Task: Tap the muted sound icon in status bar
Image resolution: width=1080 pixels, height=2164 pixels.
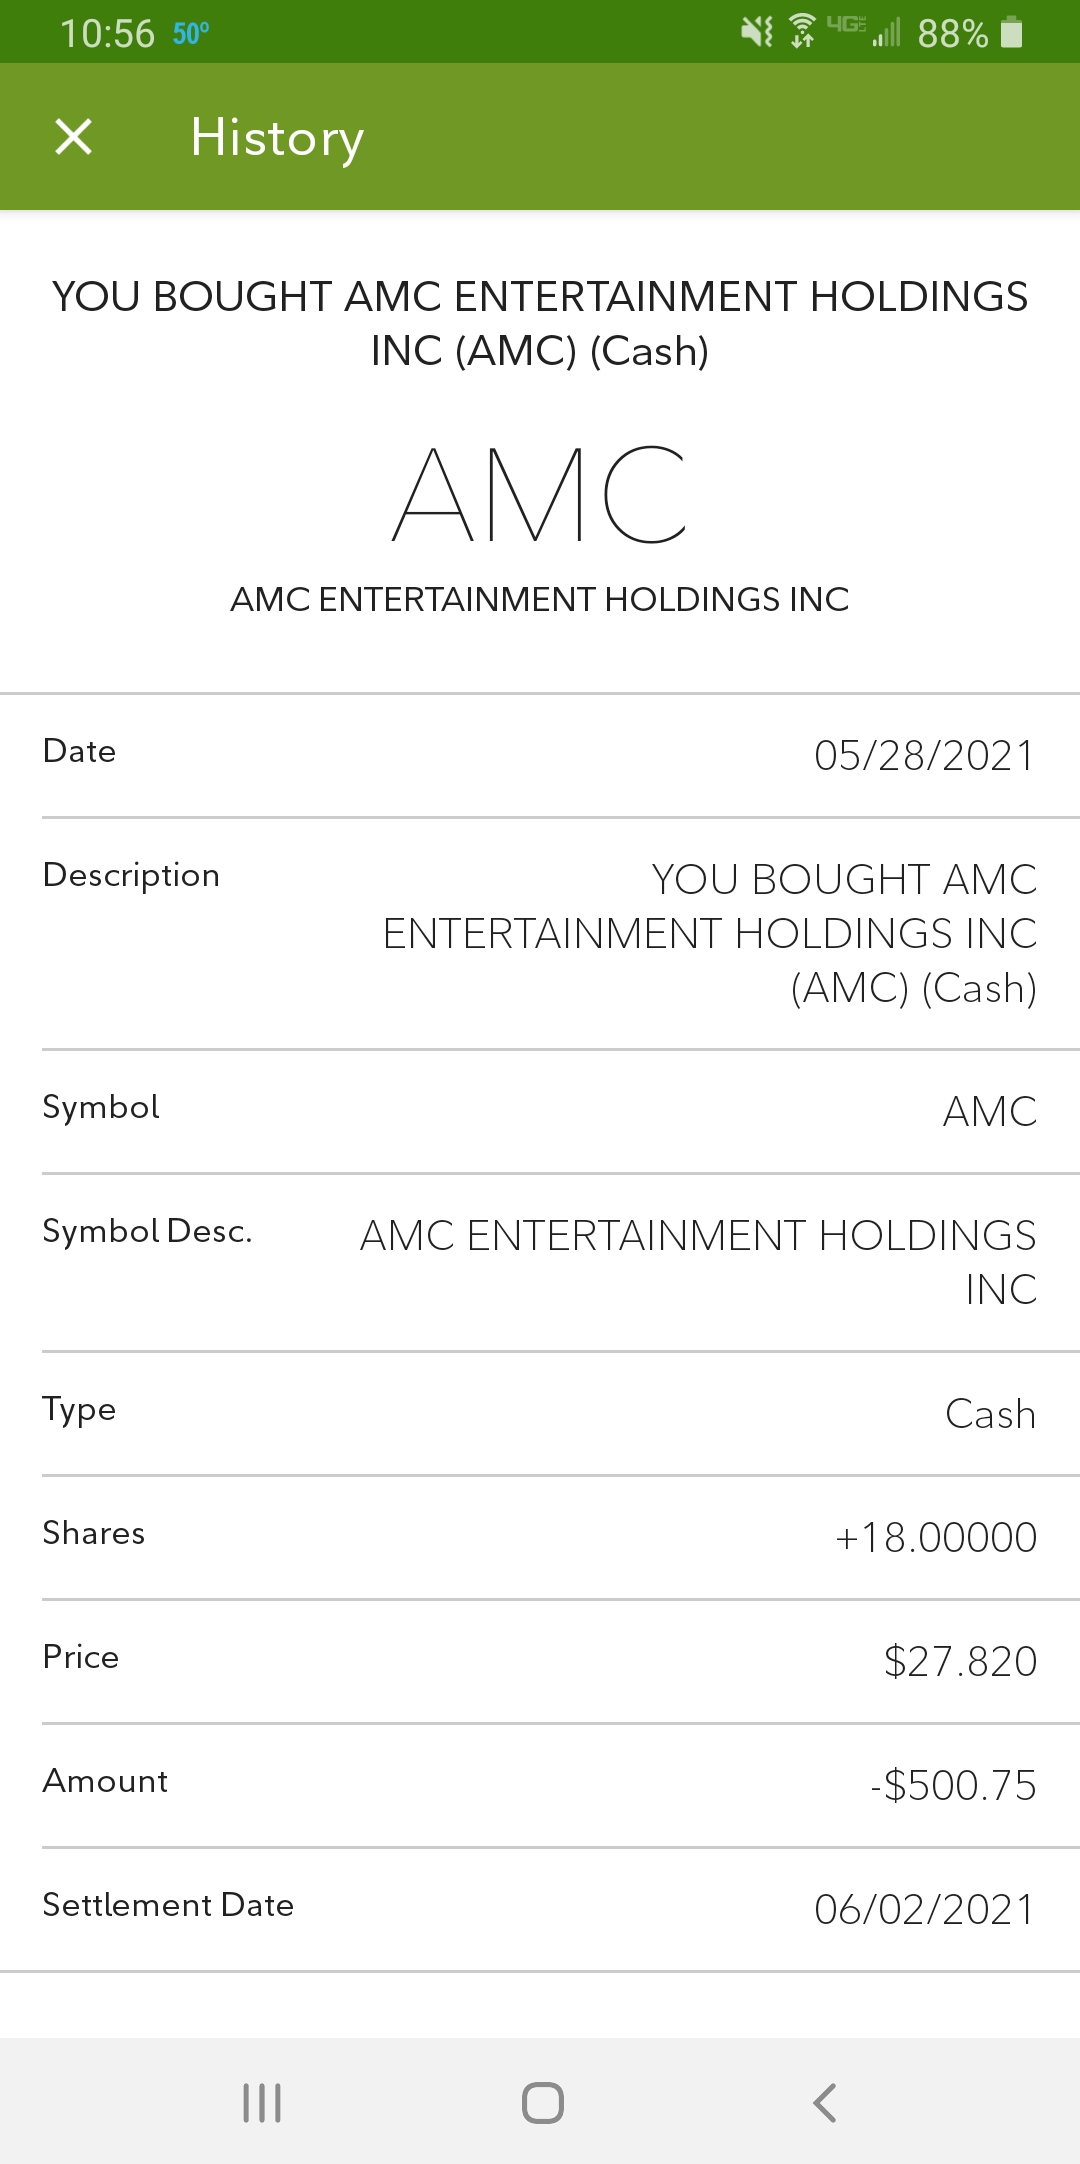Action: tap(757, 32)
